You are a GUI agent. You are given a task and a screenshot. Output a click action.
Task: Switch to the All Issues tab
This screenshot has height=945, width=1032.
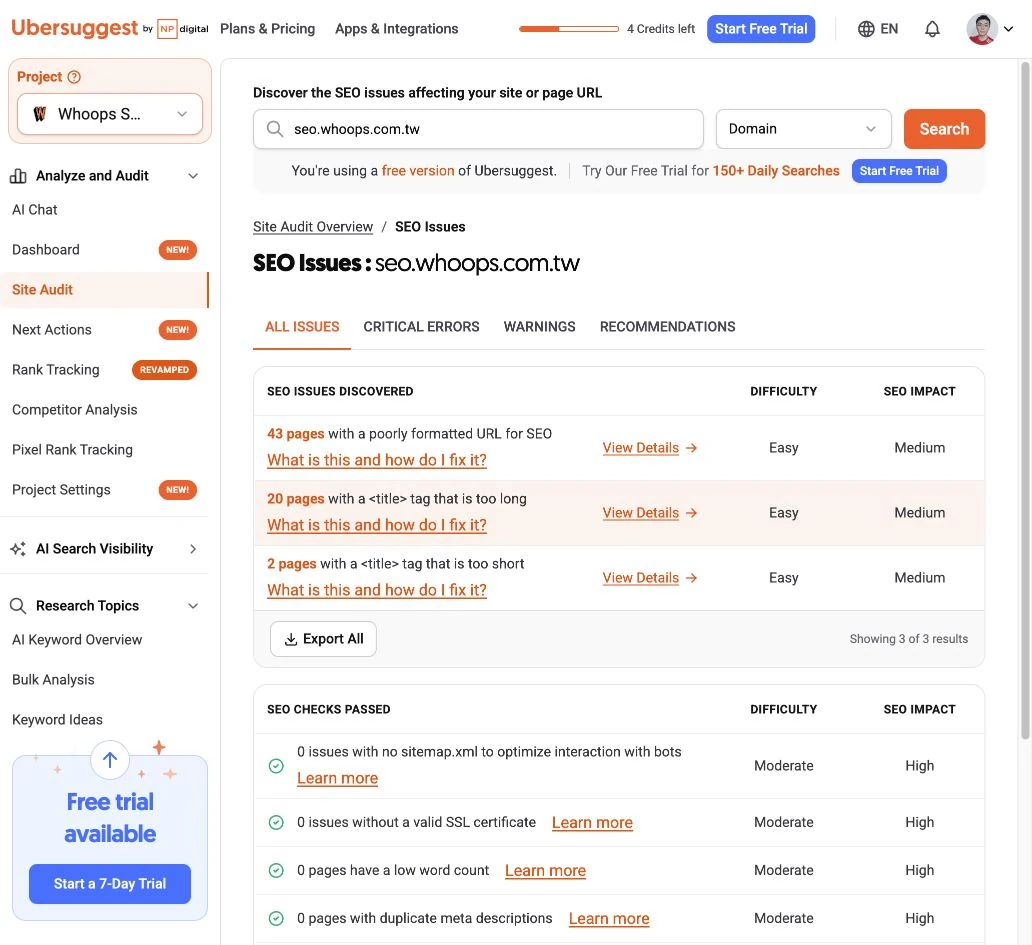click(x=302, y=327)
